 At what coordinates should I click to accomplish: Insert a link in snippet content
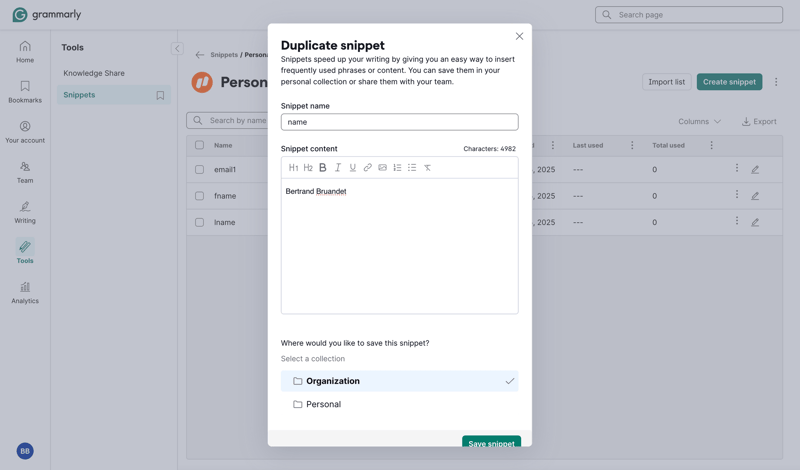pos(367,167)
